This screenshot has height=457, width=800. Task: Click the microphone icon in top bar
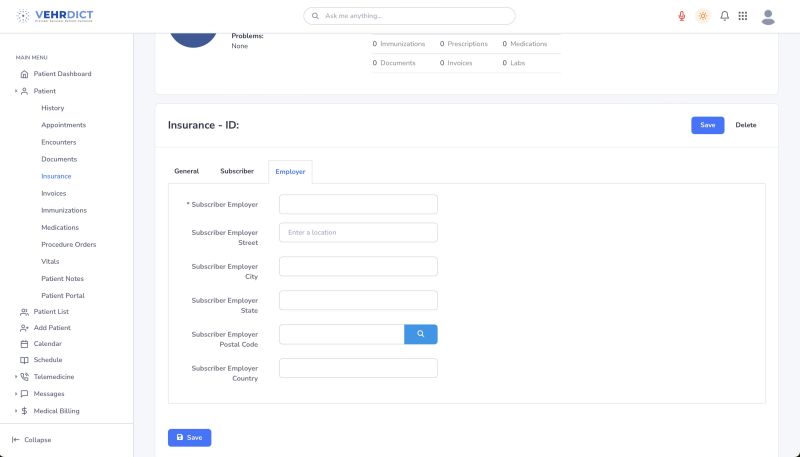682,16
